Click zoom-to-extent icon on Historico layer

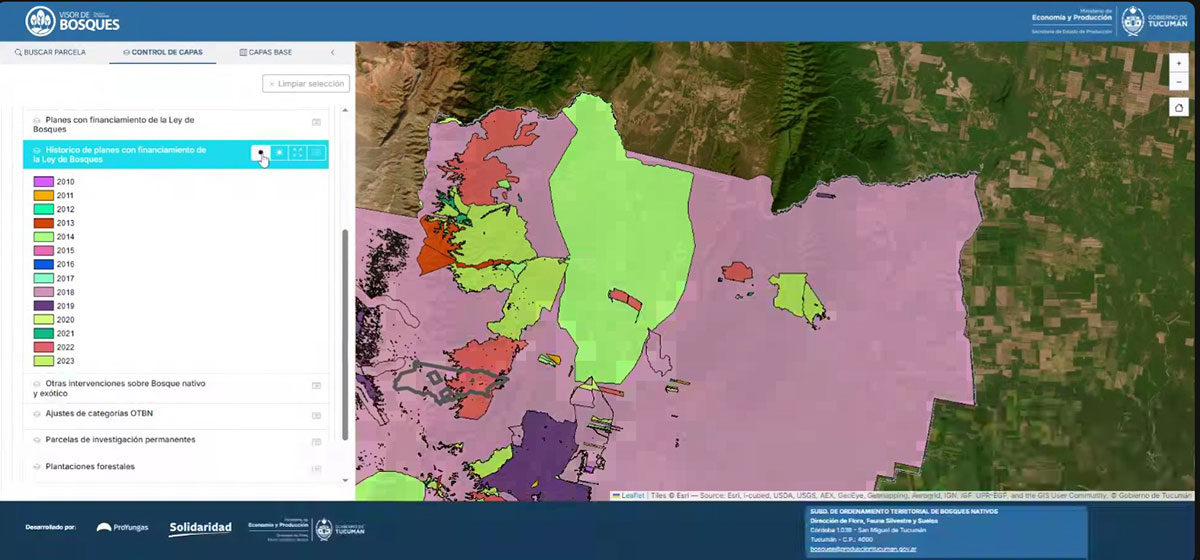point(298,153)
